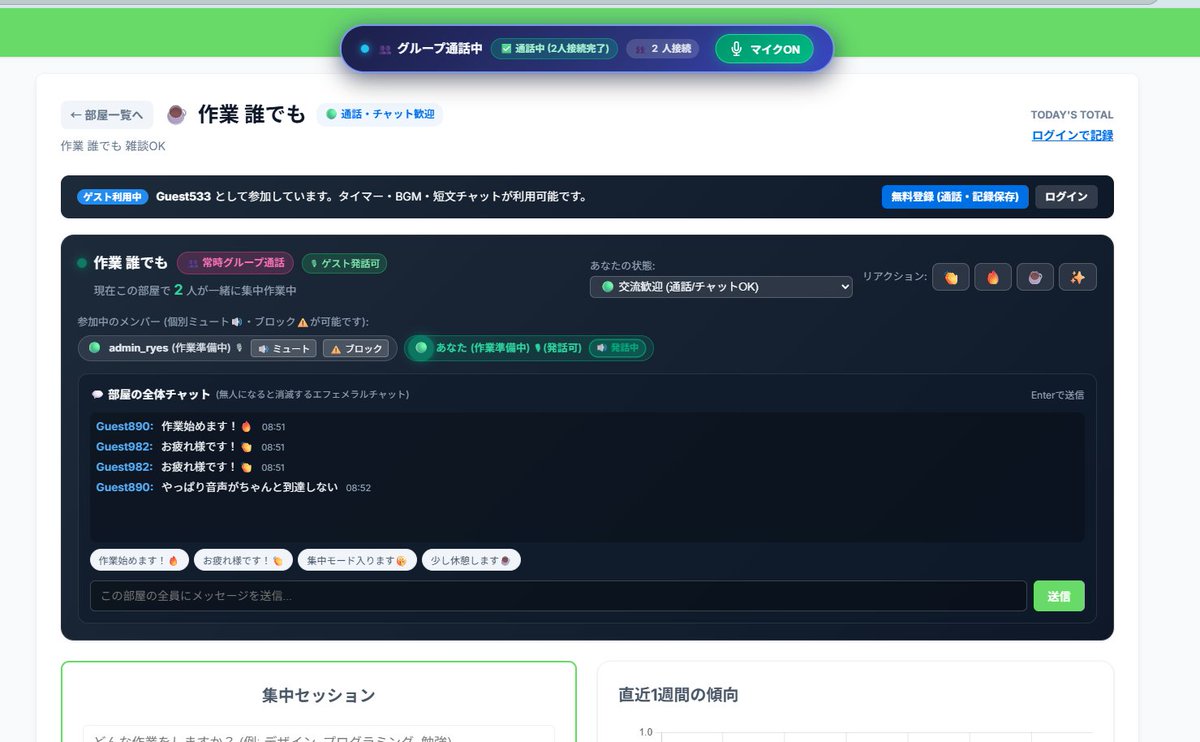Send the coffee cup reaction
The width and height of the screenshot is (1200, 742).
pos(1035,277)
